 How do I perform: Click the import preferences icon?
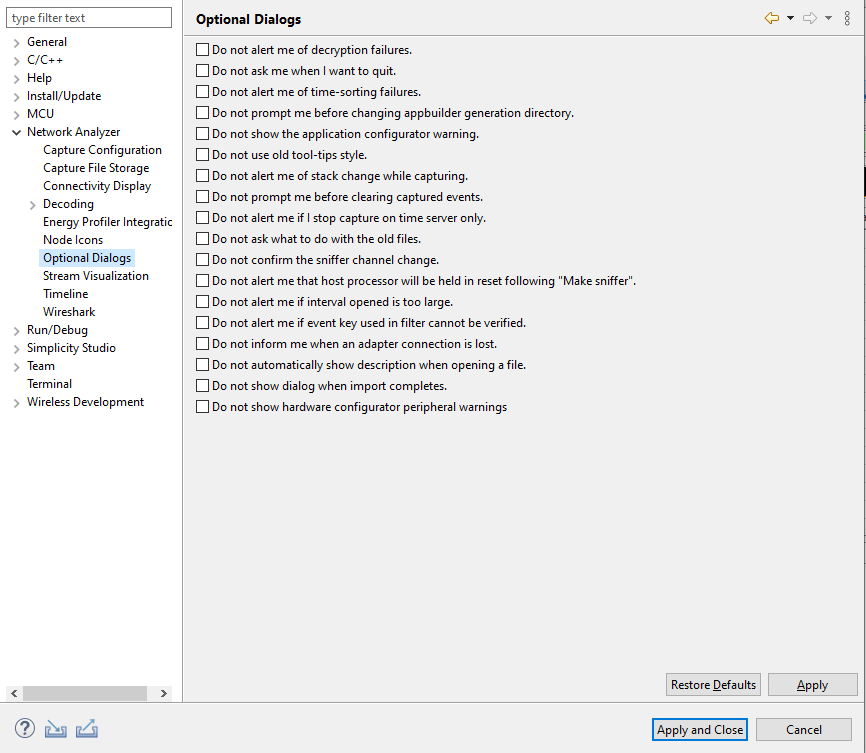(55, 728)
